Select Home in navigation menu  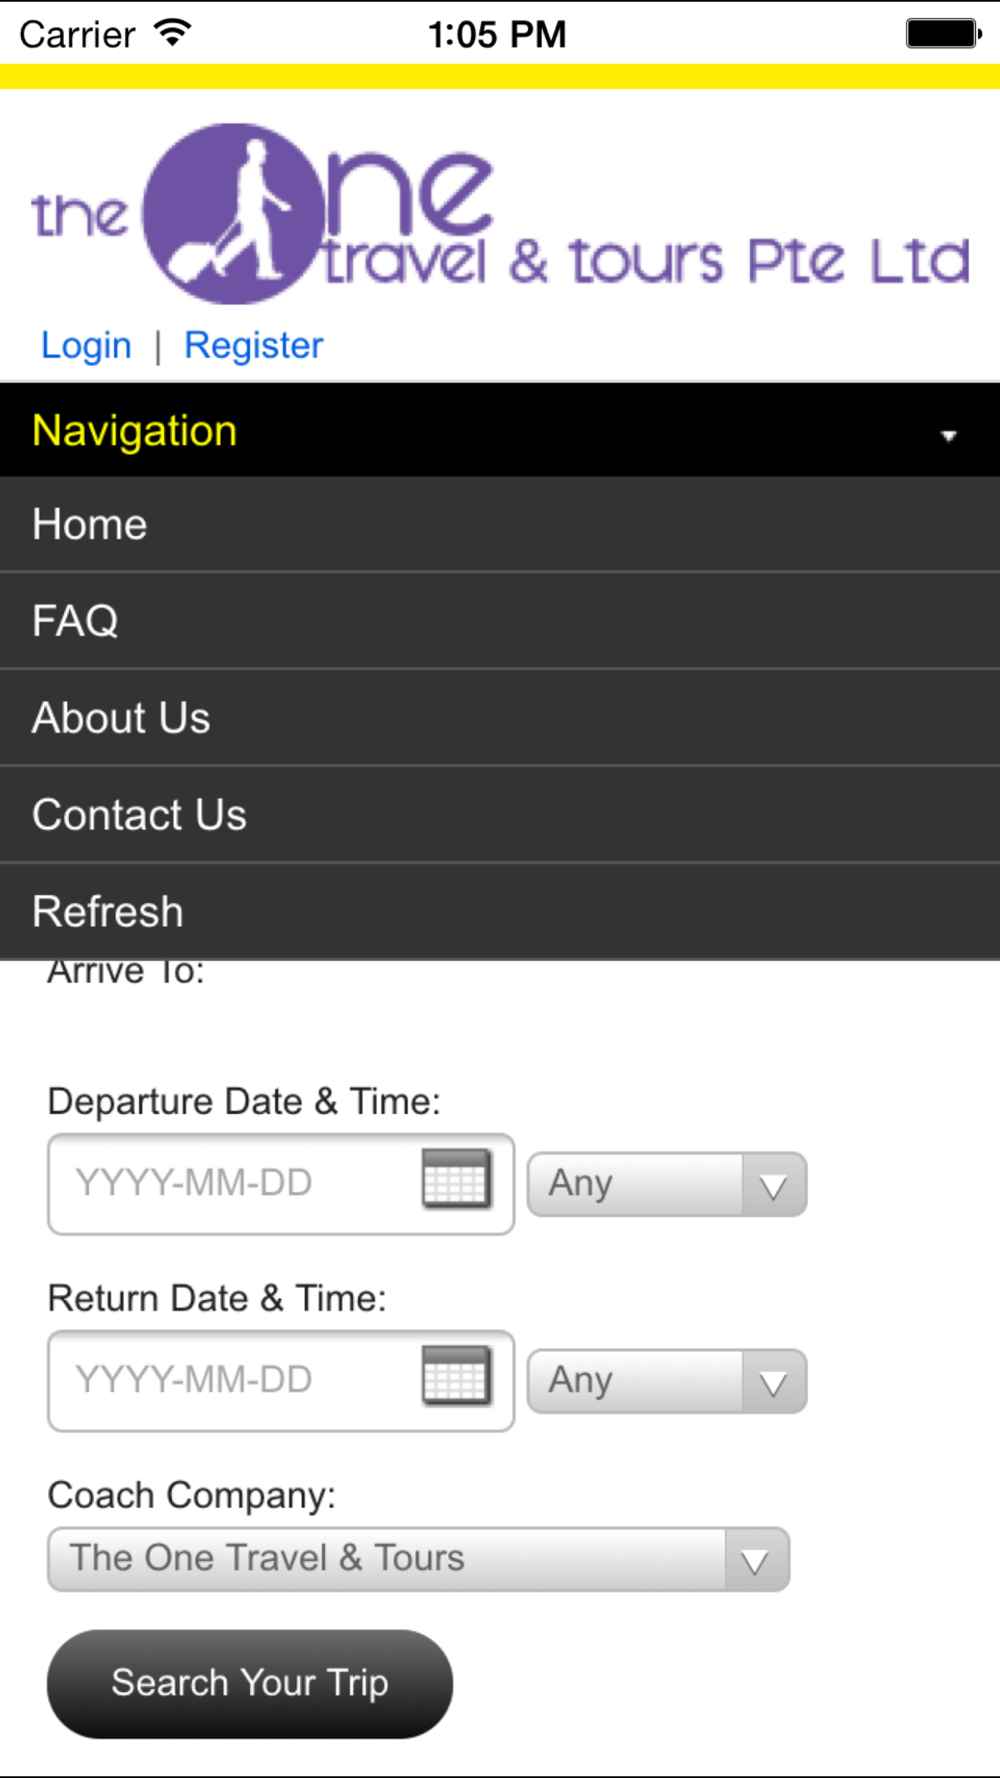pos(500,524)
